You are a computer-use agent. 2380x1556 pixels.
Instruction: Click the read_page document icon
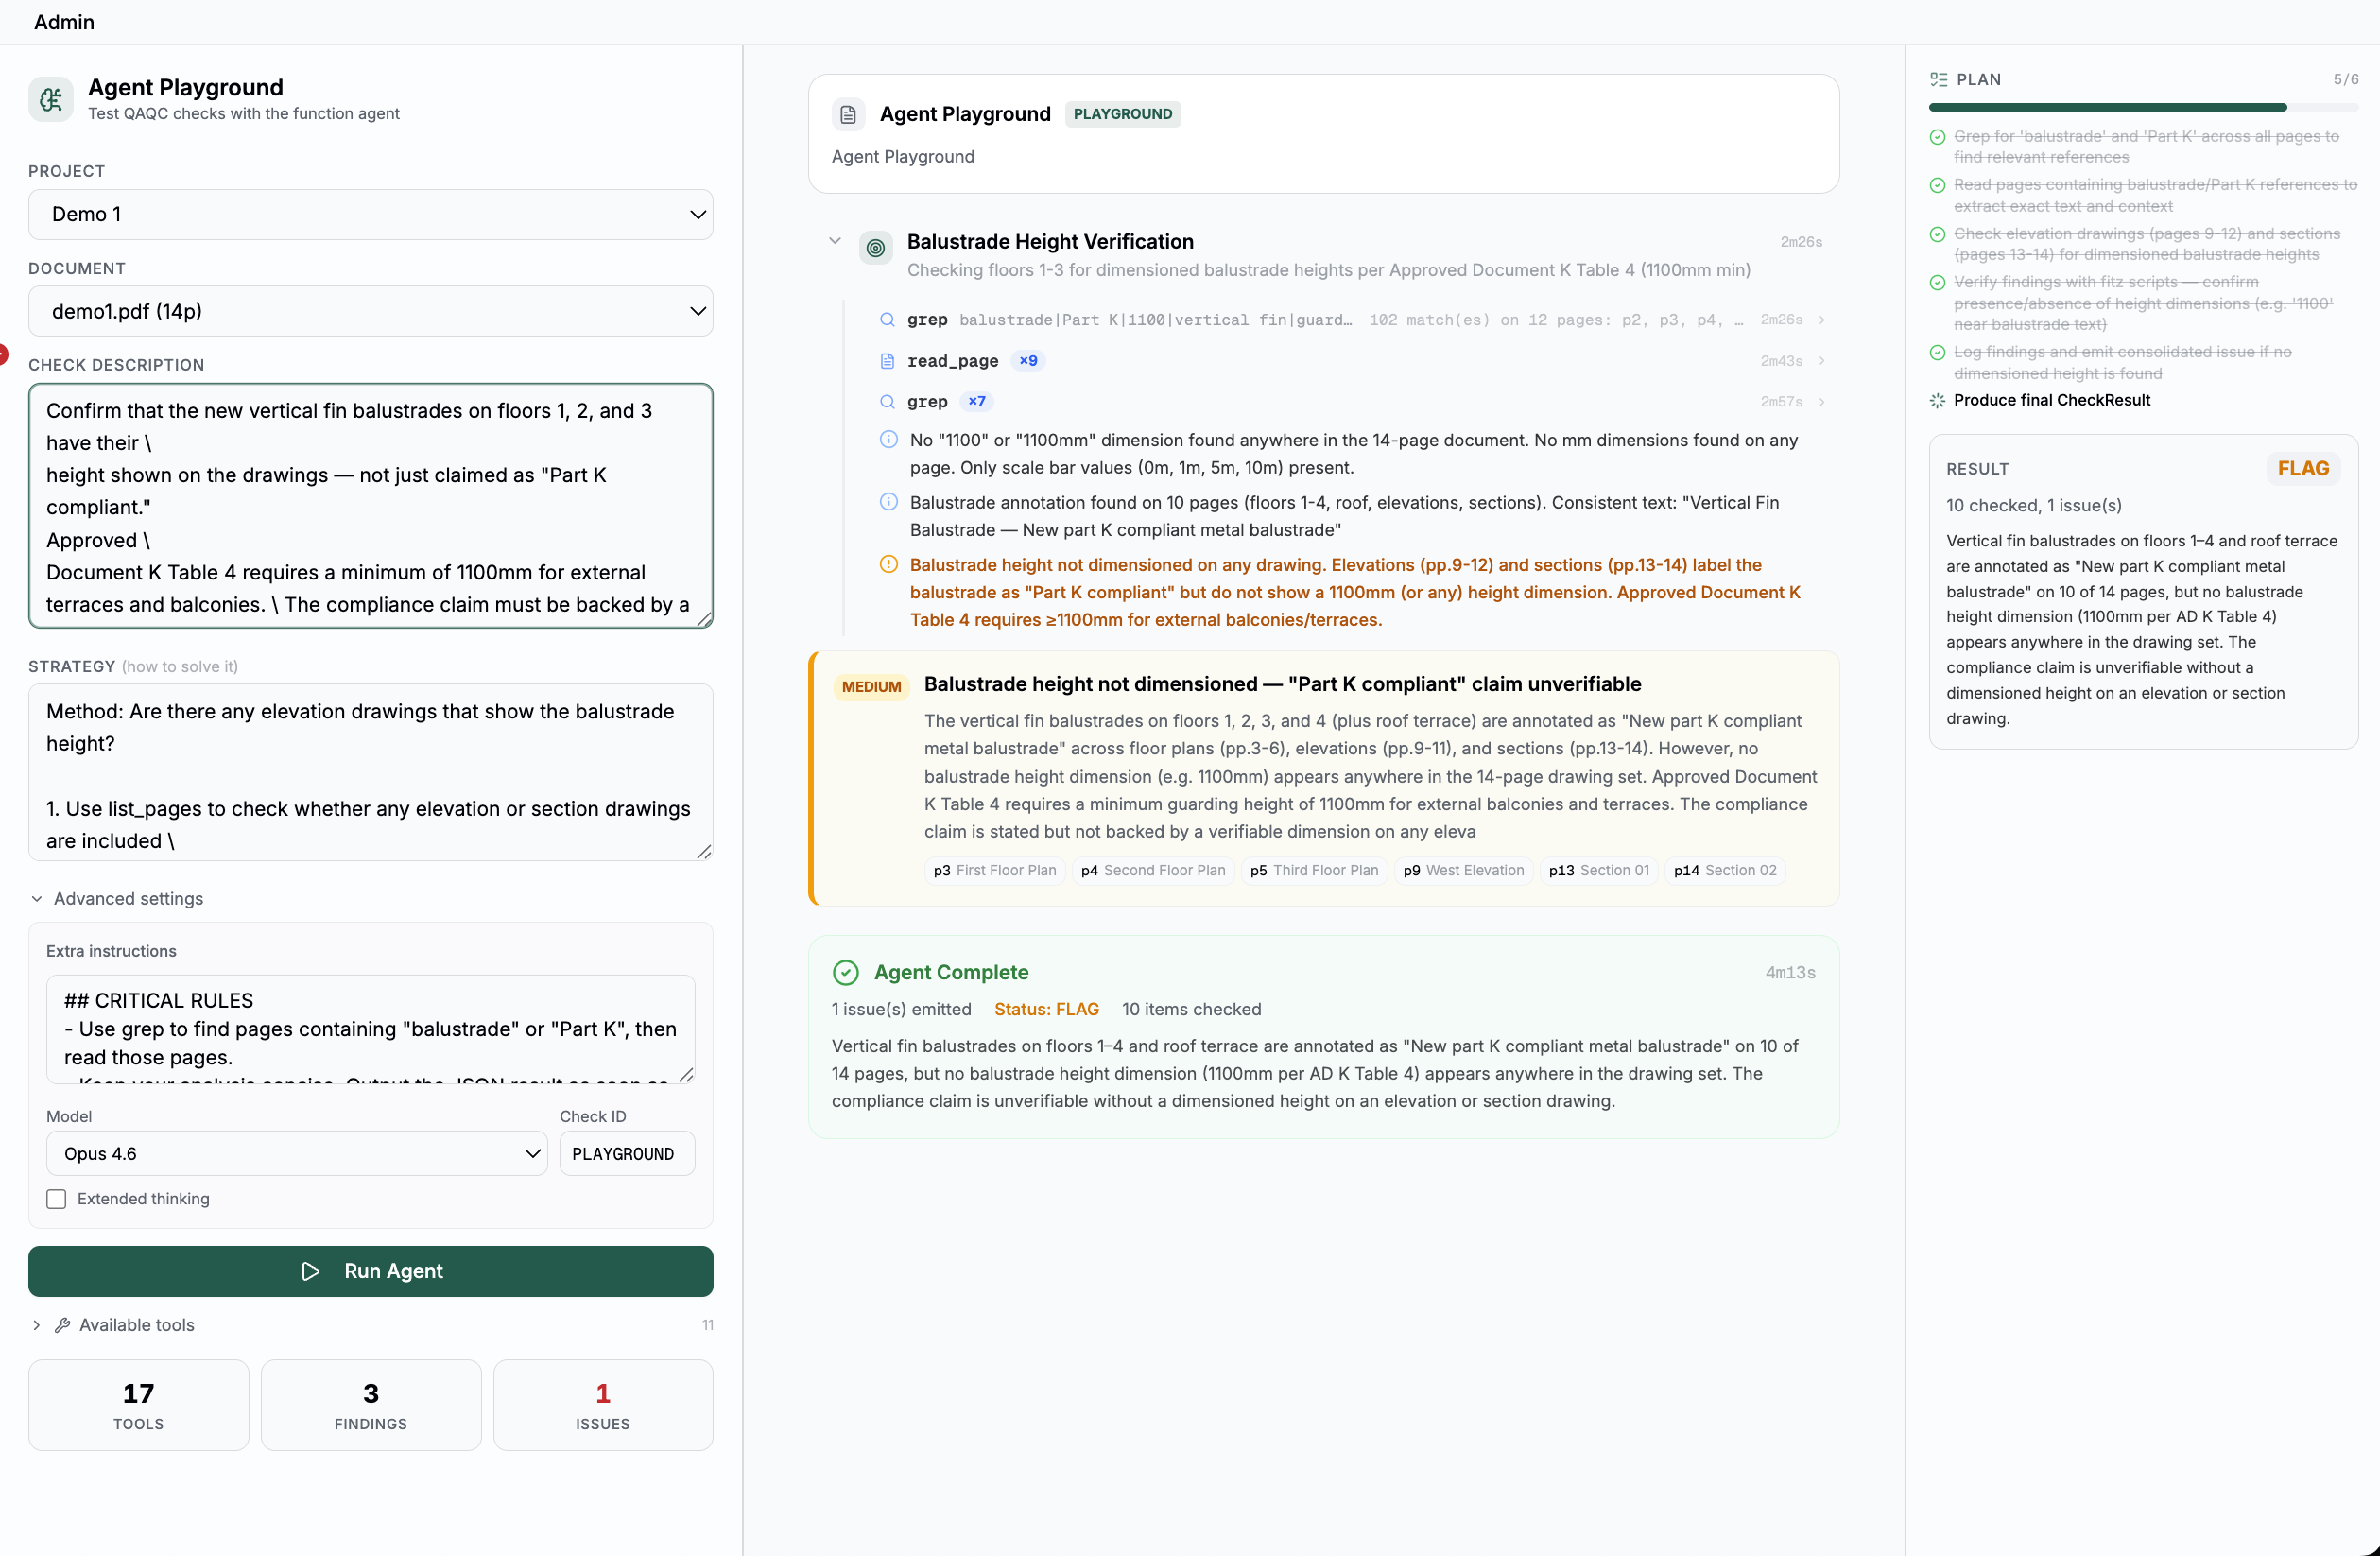886,361
